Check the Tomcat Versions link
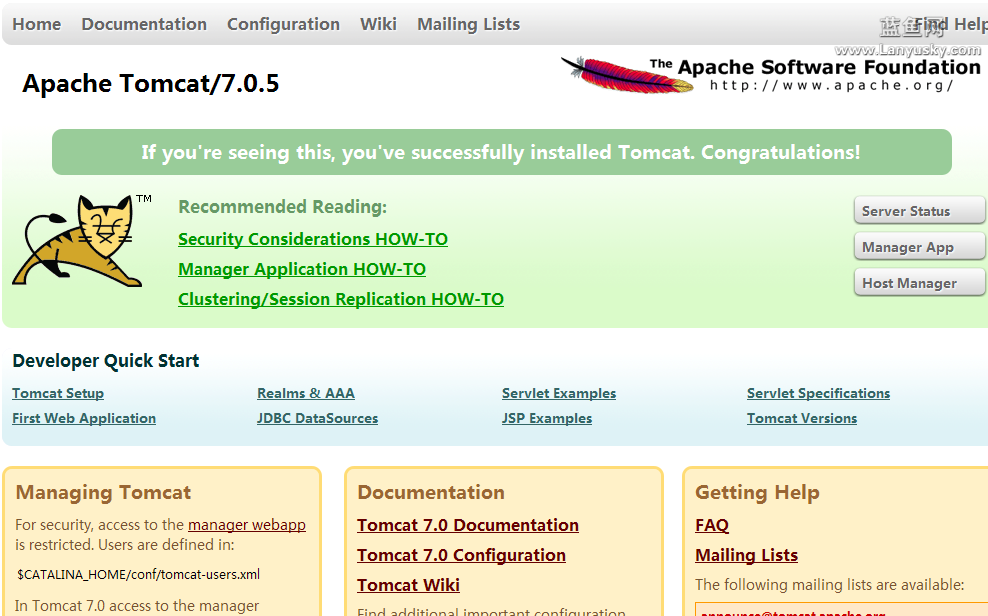 point(802,418)
